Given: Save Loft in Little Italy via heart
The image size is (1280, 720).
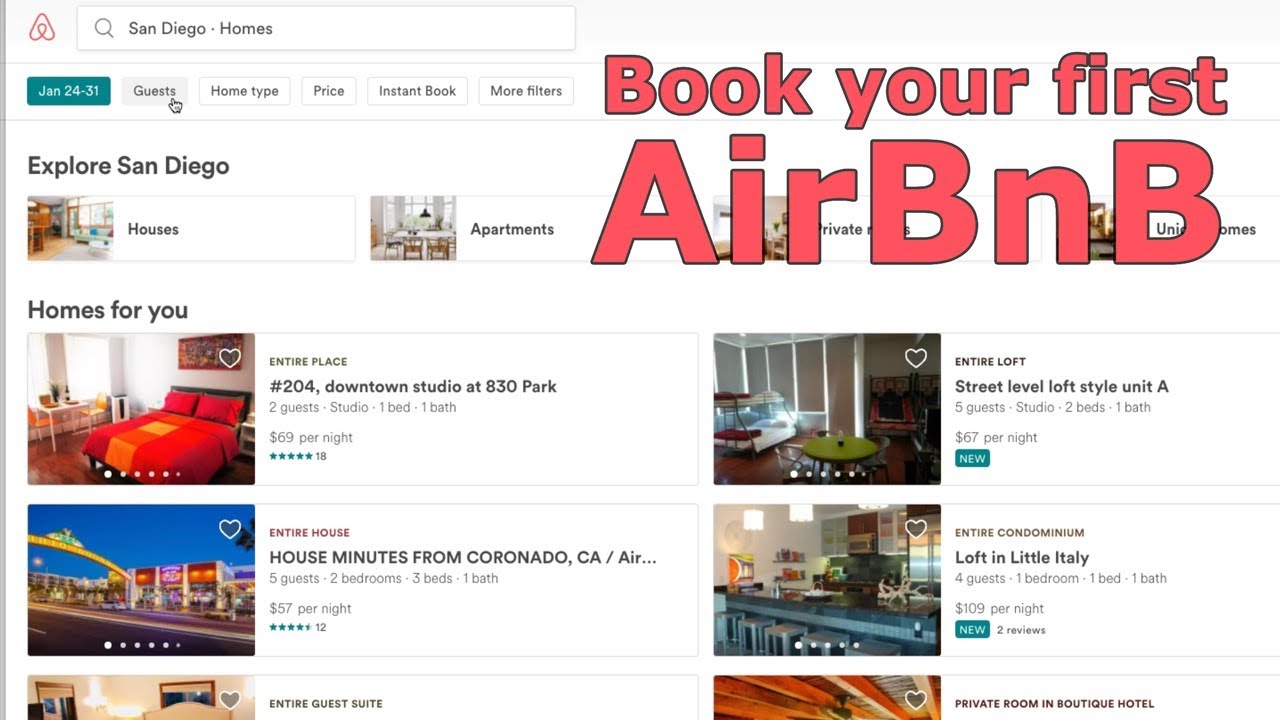Looking at the screenshot, I should point(916,529).
